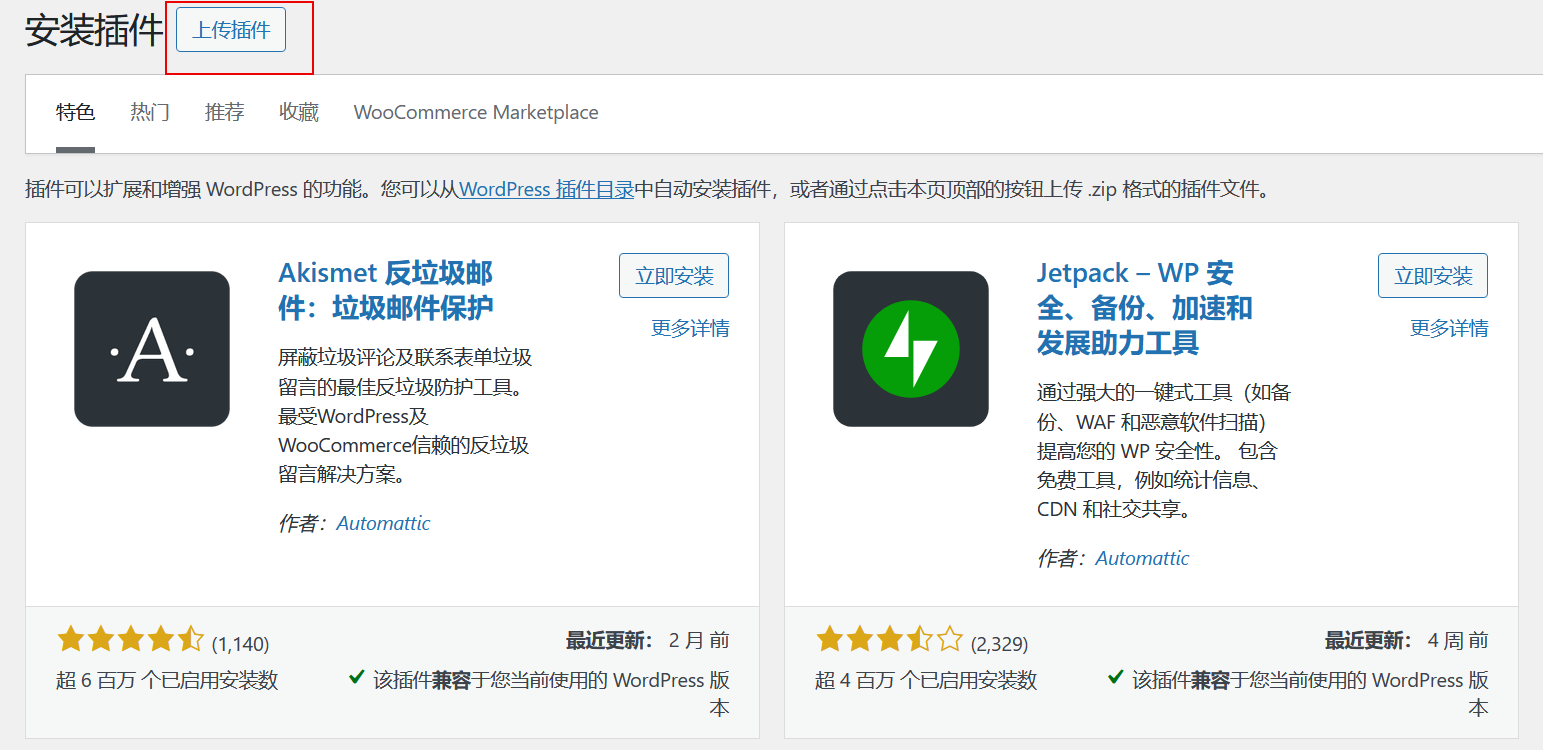Install Jetpack with 立即安装 button
The height and width of the screenshot is (750, 1544).
(x=1432, y=276)
